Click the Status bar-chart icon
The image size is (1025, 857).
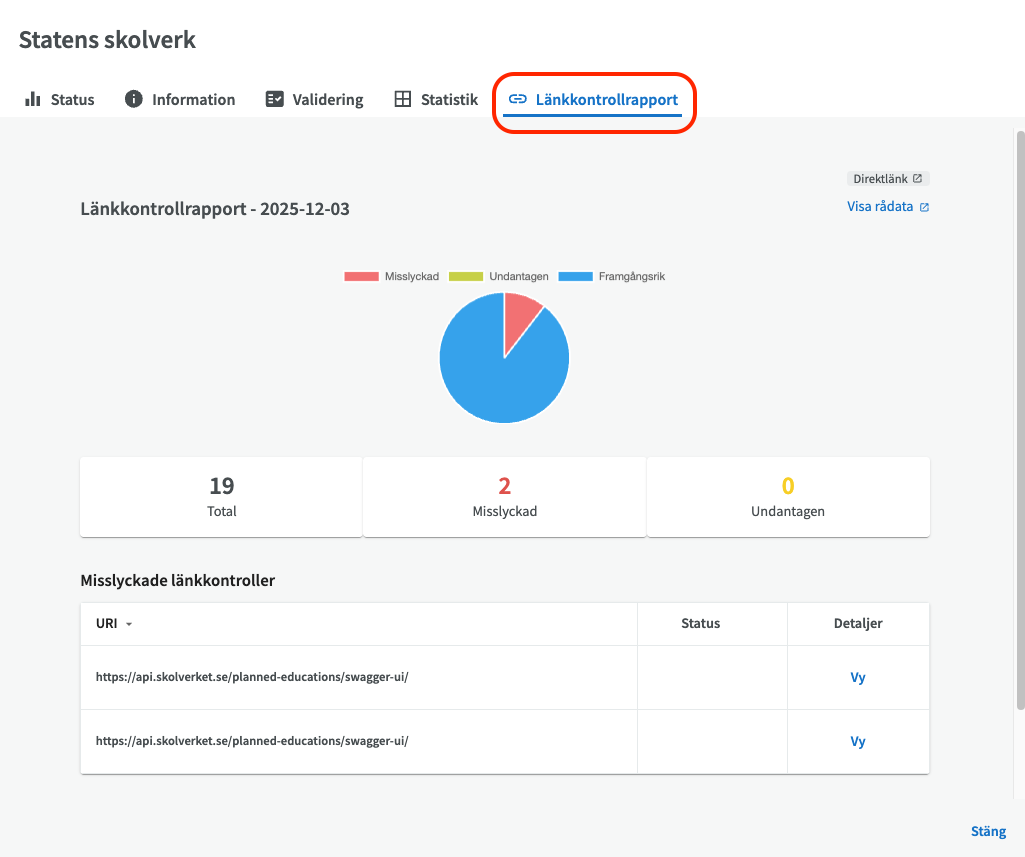(x=33, y=99)
